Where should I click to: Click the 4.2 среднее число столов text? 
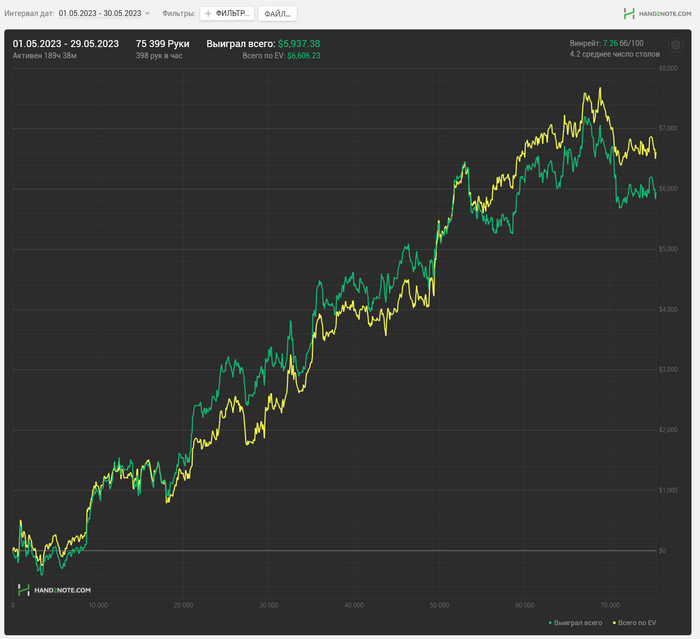click(x=615, y=54)
